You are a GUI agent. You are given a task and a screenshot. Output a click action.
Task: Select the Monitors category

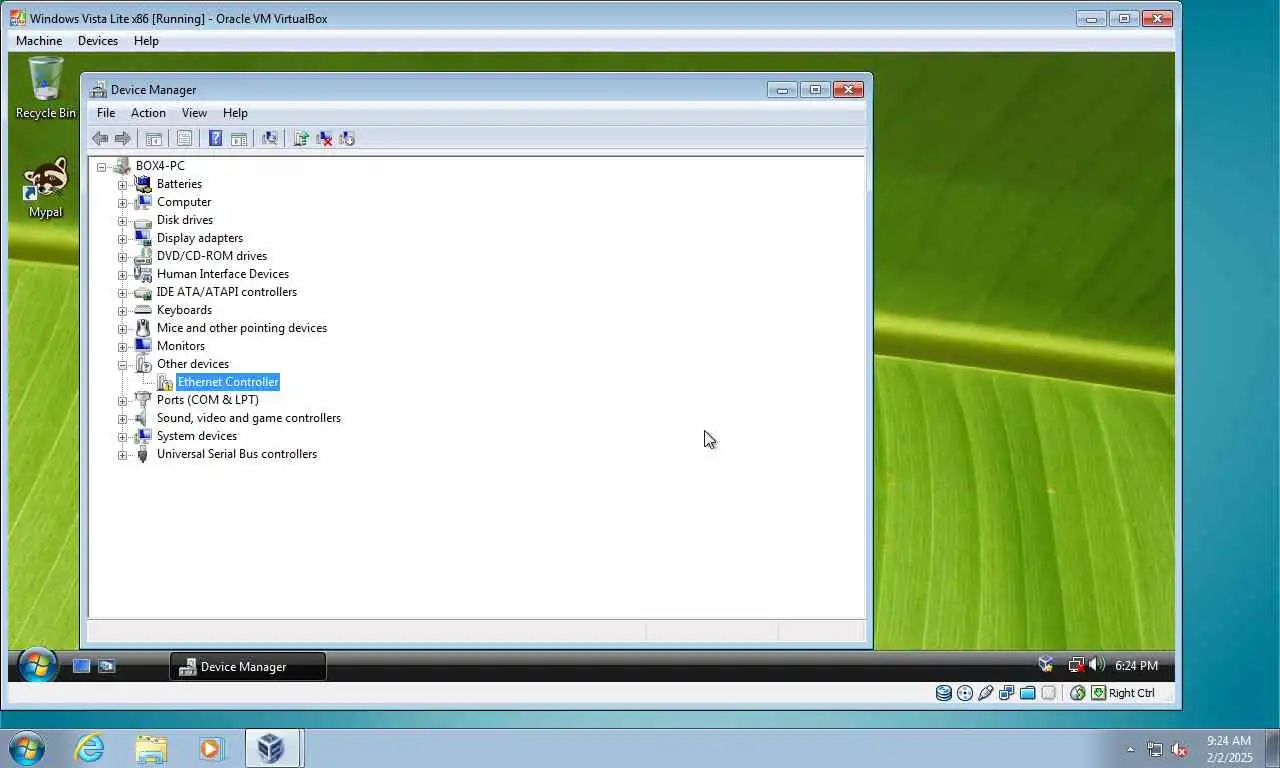tap(181, 346)
